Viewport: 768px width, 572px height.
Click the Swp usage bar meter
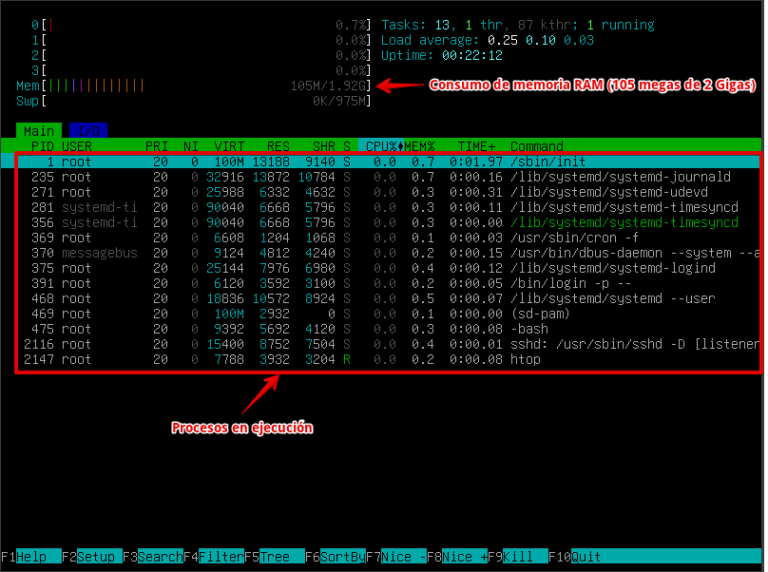coord(193,101)
